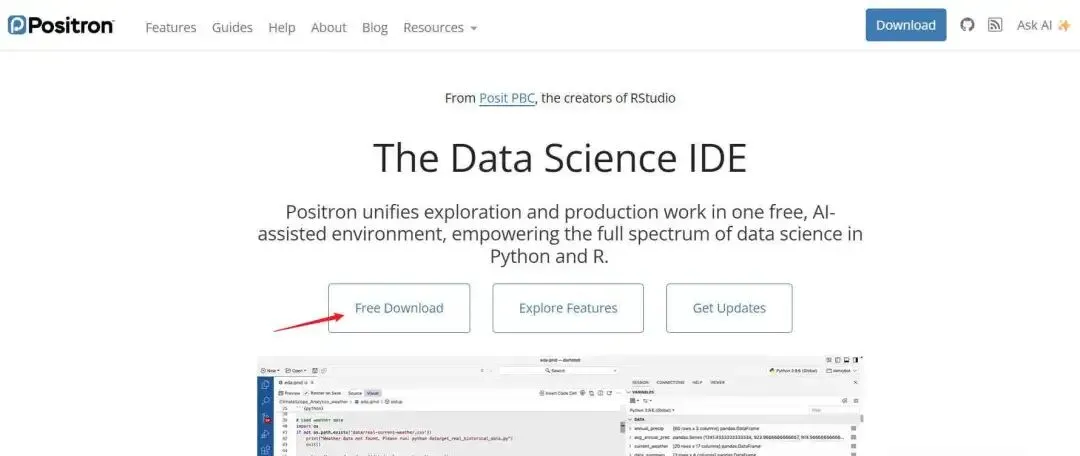The height and width of the screenshot is (456, 1080).
Task: Click the Get Updates button
Action: click(729, 308)
